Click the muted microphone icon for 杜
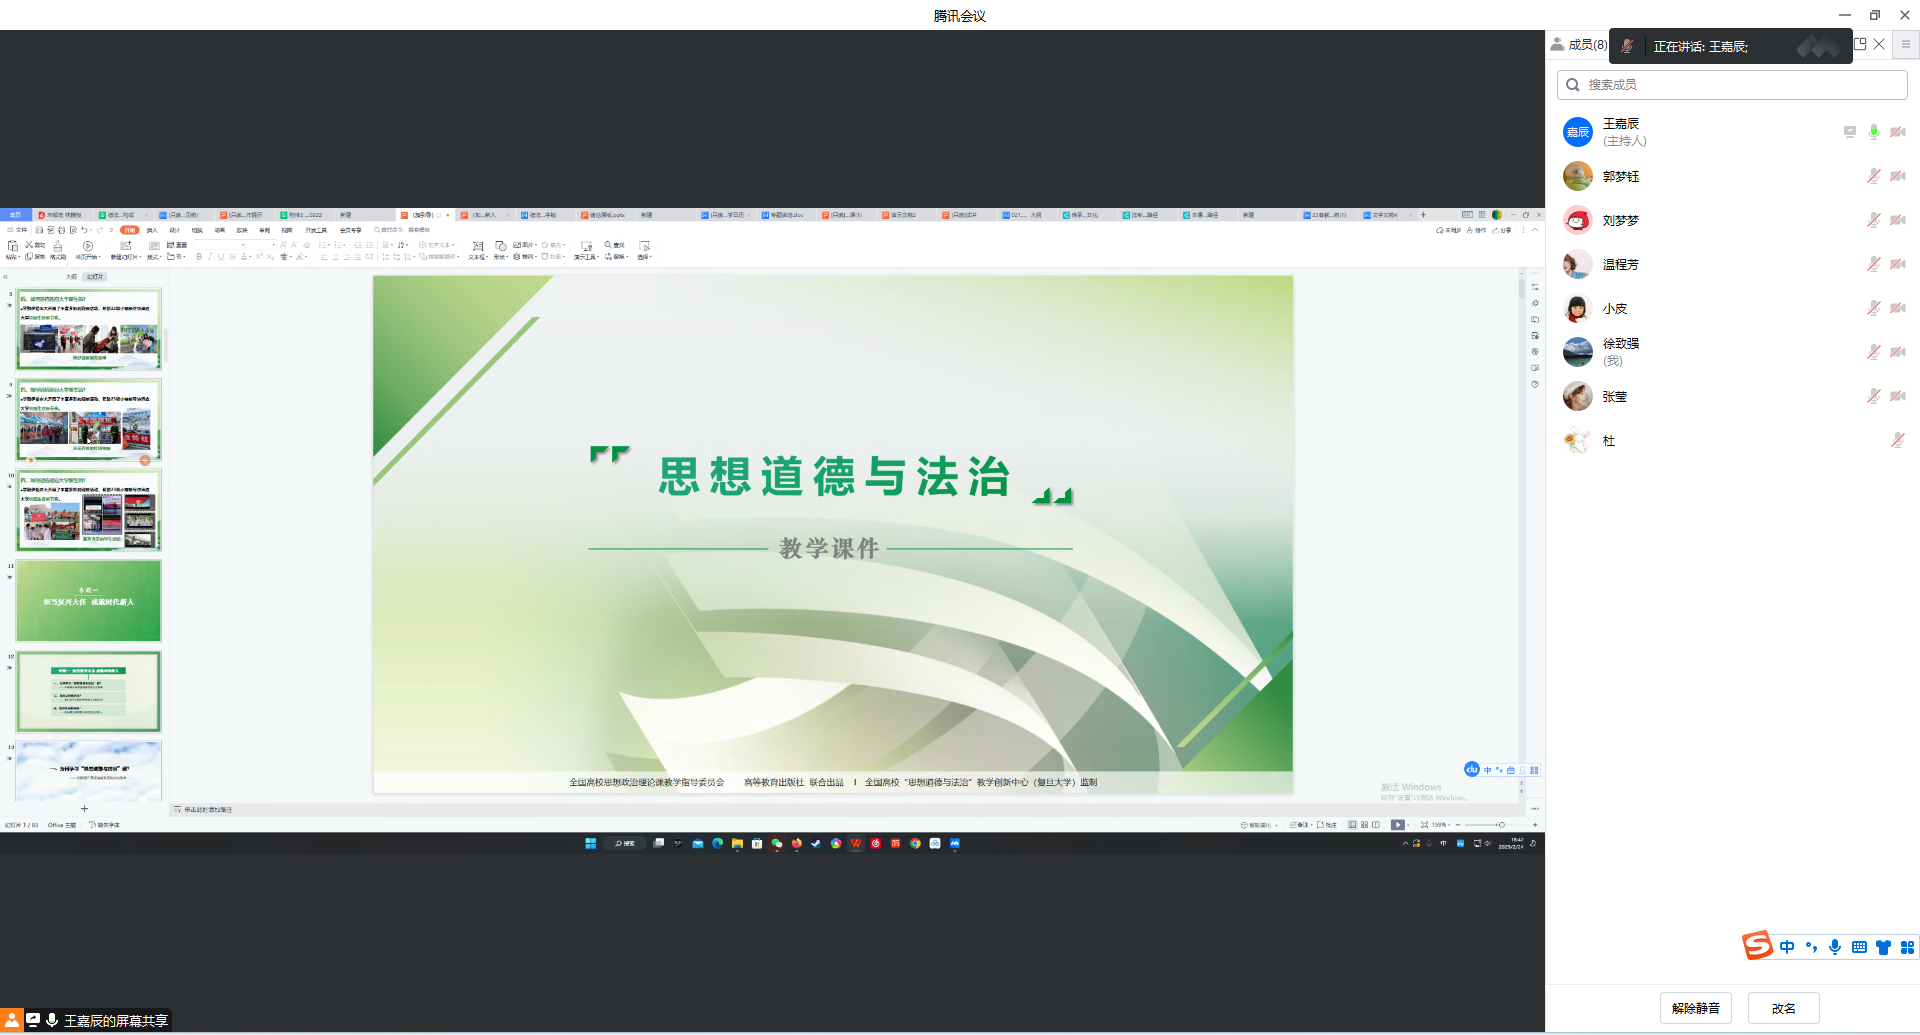 coord(1897,440)
